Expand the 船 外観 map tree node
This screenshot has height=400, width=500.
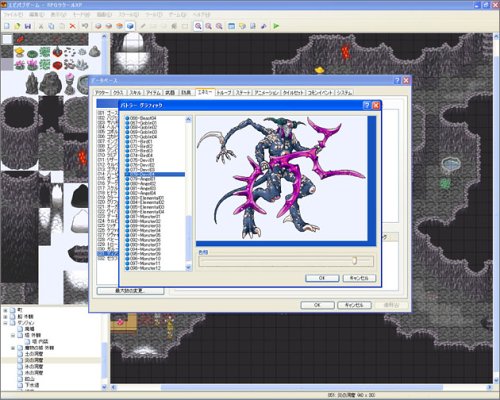5,316
